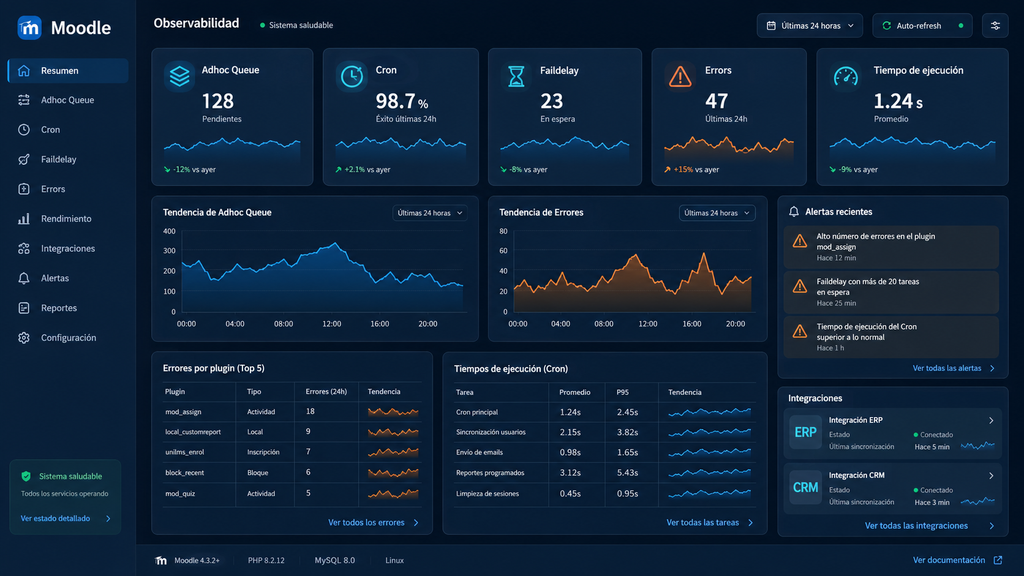Change Tendencia de Adhoc Queue time range dropdown
The width and height of the screenshot is (1024, 576).
(430, 213)
